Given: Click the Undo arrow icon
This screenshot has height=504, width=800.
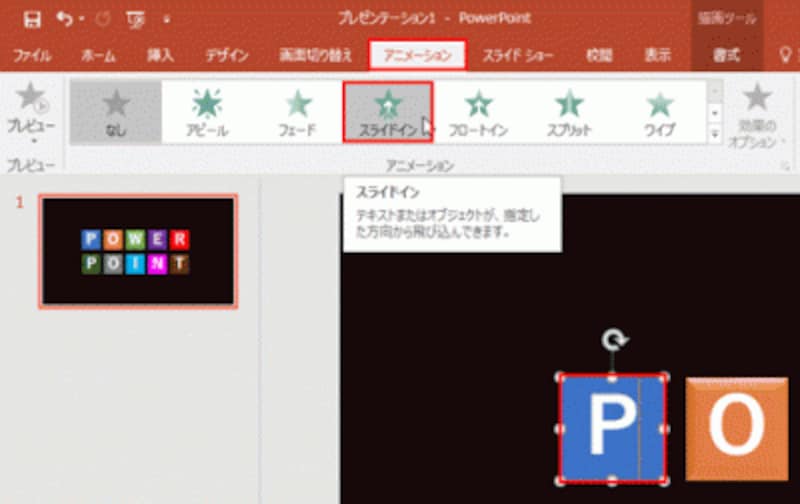Looking at the screenshot, I should coord(64,19).
